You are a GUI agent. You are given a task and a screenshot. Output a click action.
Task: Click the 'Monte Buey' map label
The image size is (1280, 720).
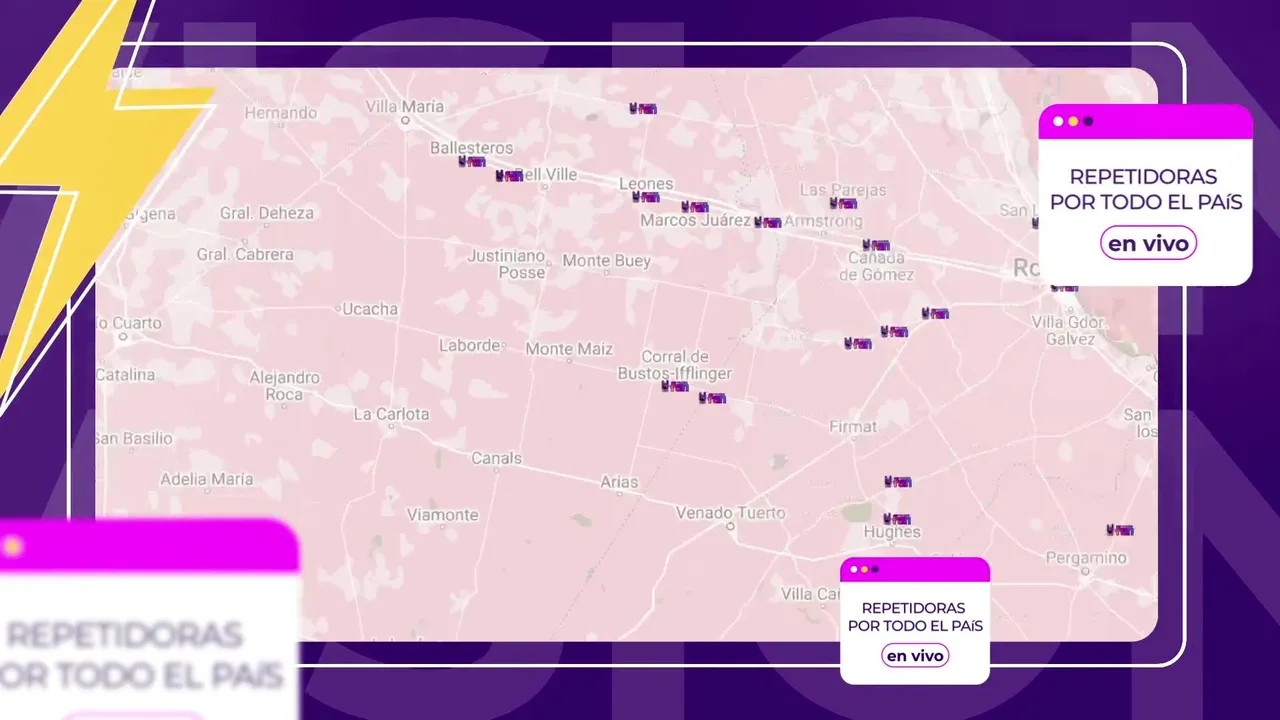coord(606,261)
